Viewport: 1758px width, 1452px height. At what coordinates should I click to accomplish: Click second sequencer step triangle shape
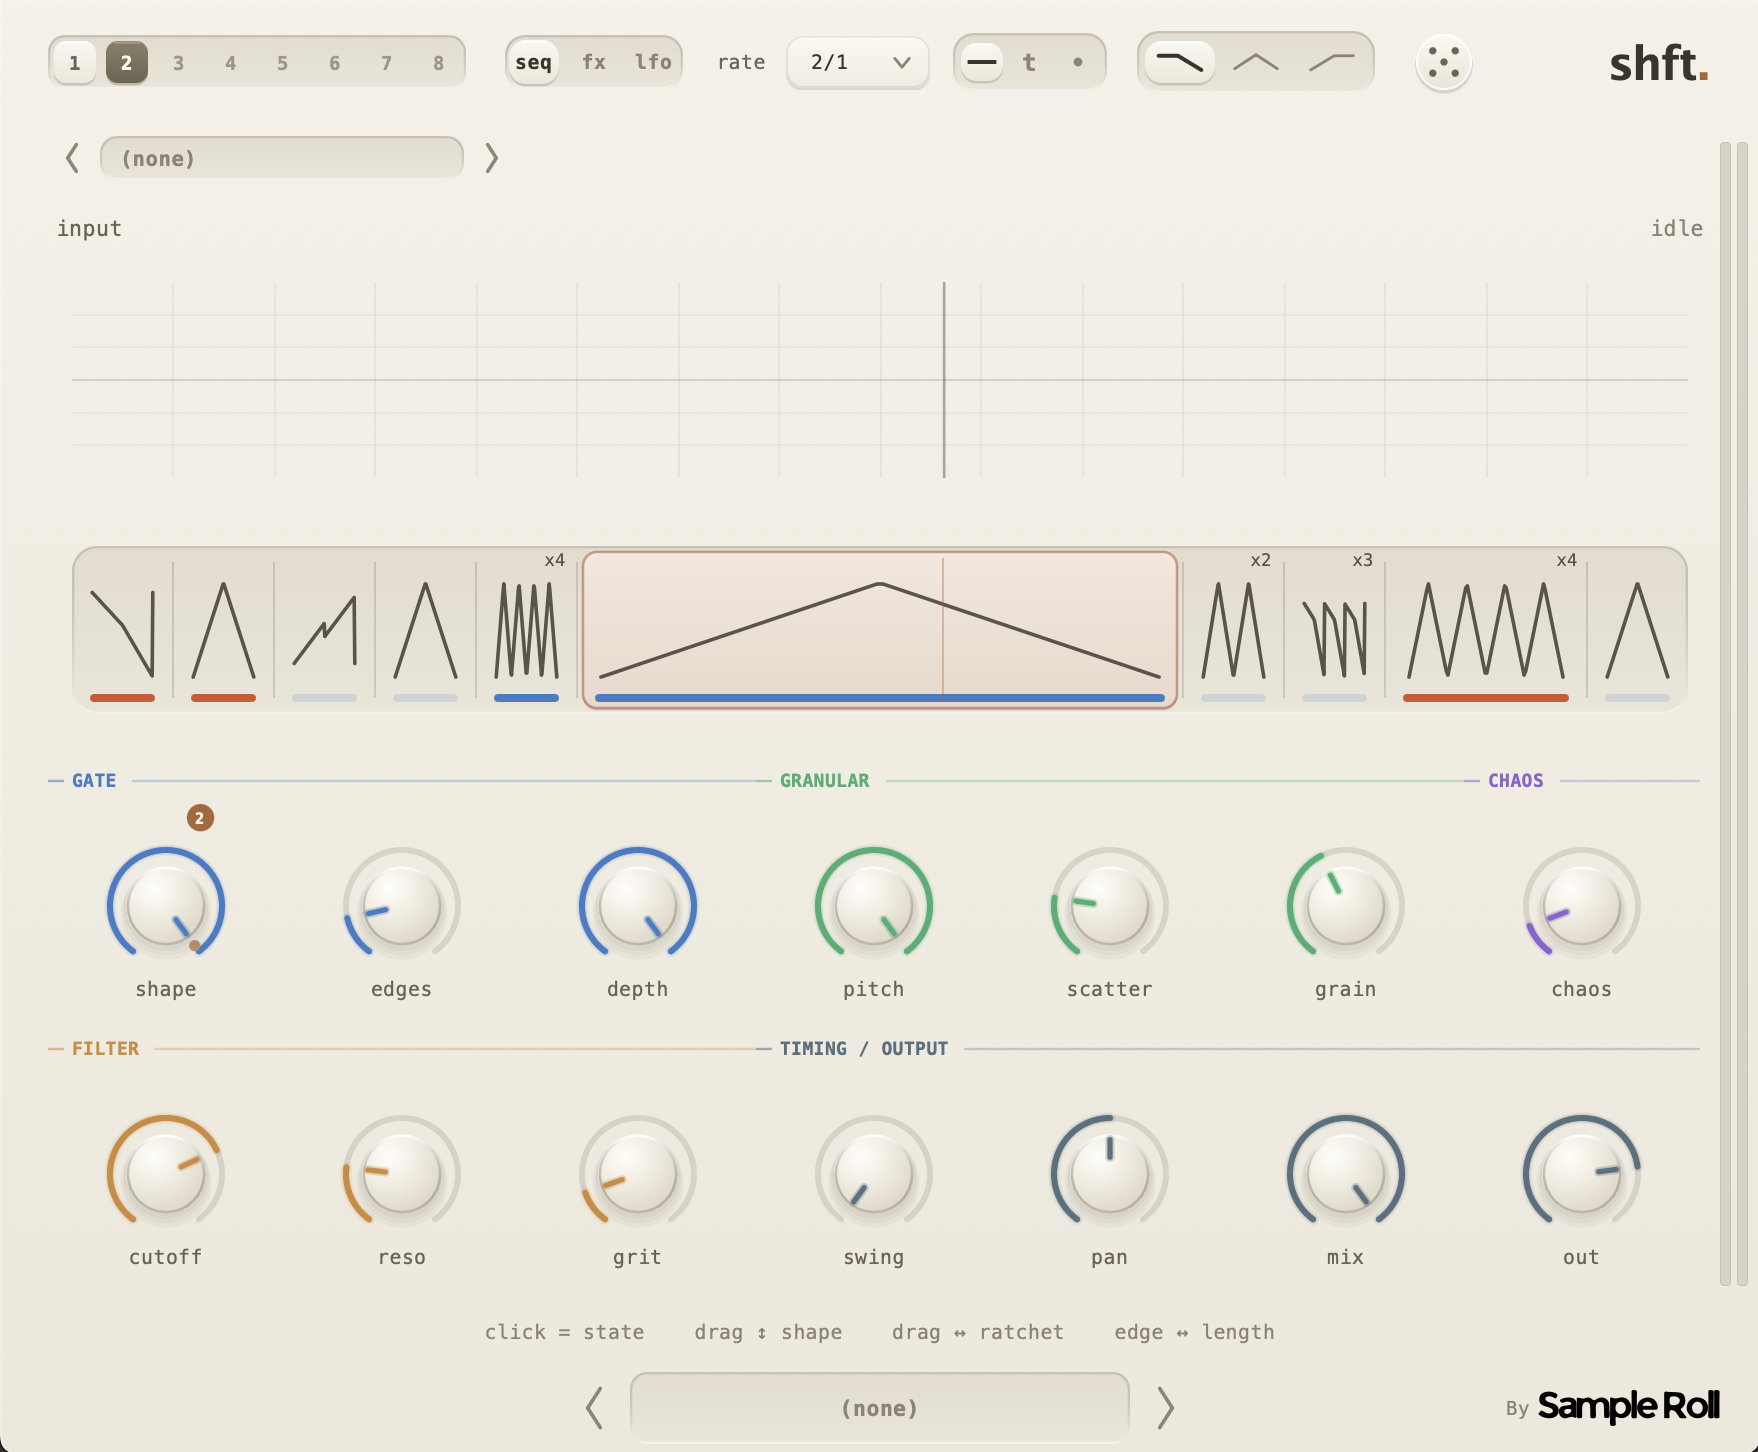(223, 630)
